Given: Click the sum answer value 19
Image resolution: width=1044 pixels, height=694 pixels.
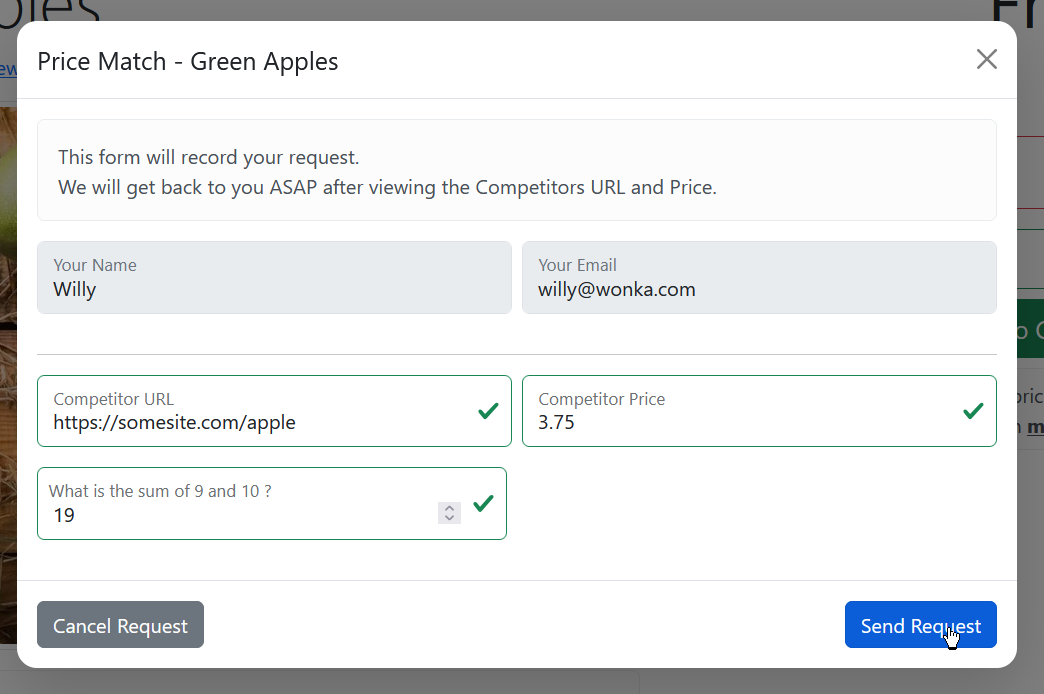Looking at the screenshot, I should point(65,515).
